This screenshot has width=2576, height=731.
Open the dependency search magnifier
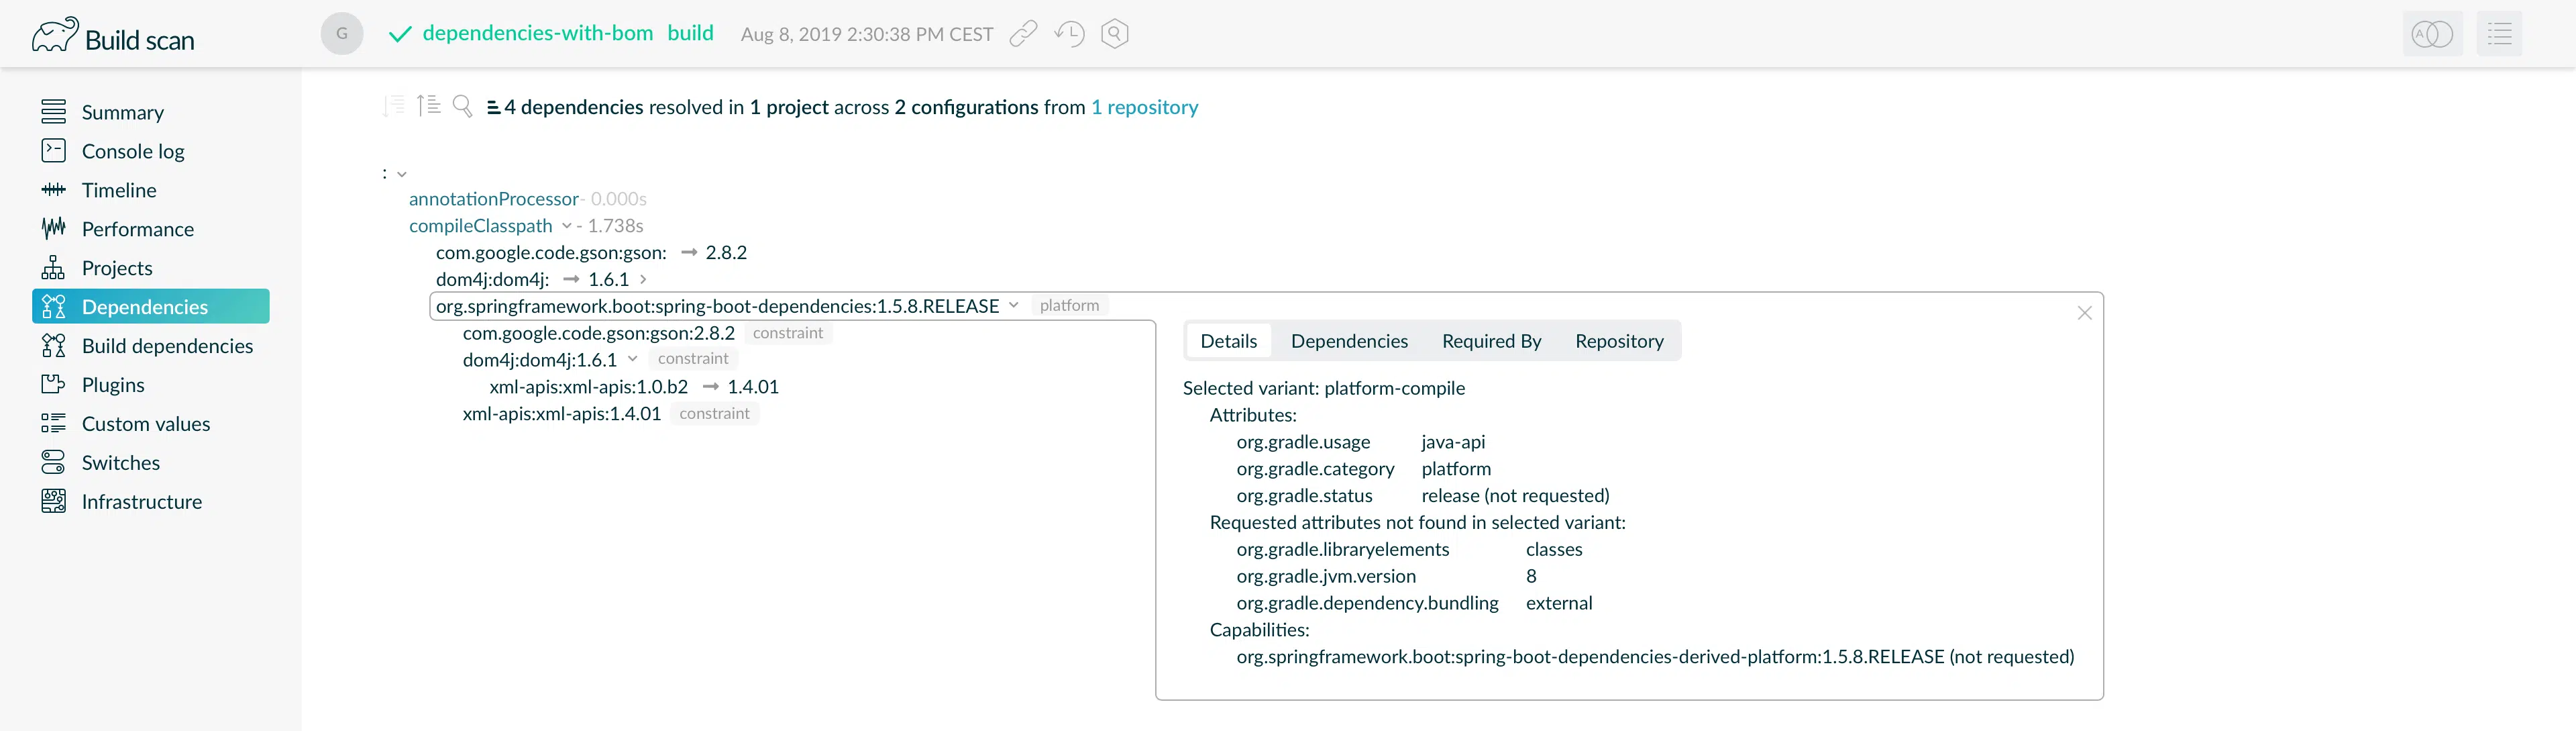coord(462,106)
